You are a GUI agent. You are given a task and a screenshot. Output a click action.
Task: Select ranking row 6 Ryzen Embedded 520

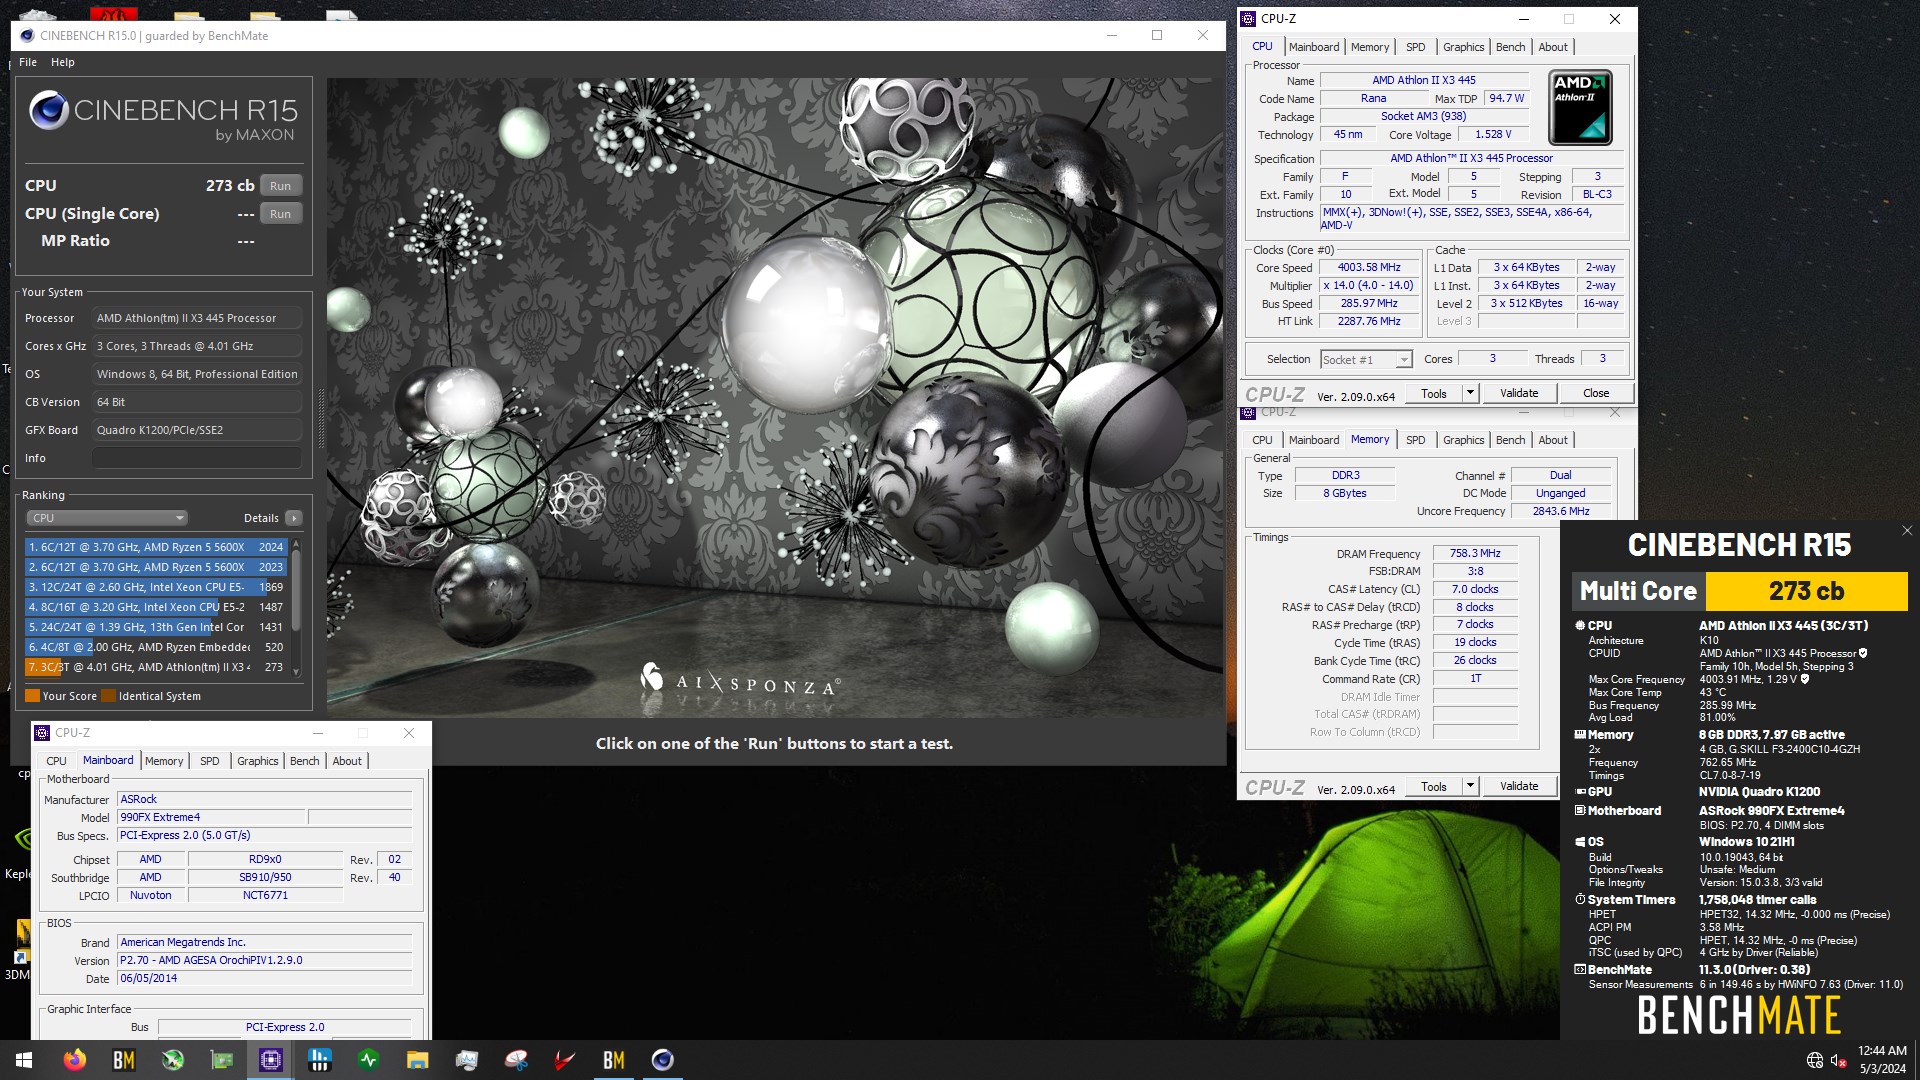(x=156, y=647)
